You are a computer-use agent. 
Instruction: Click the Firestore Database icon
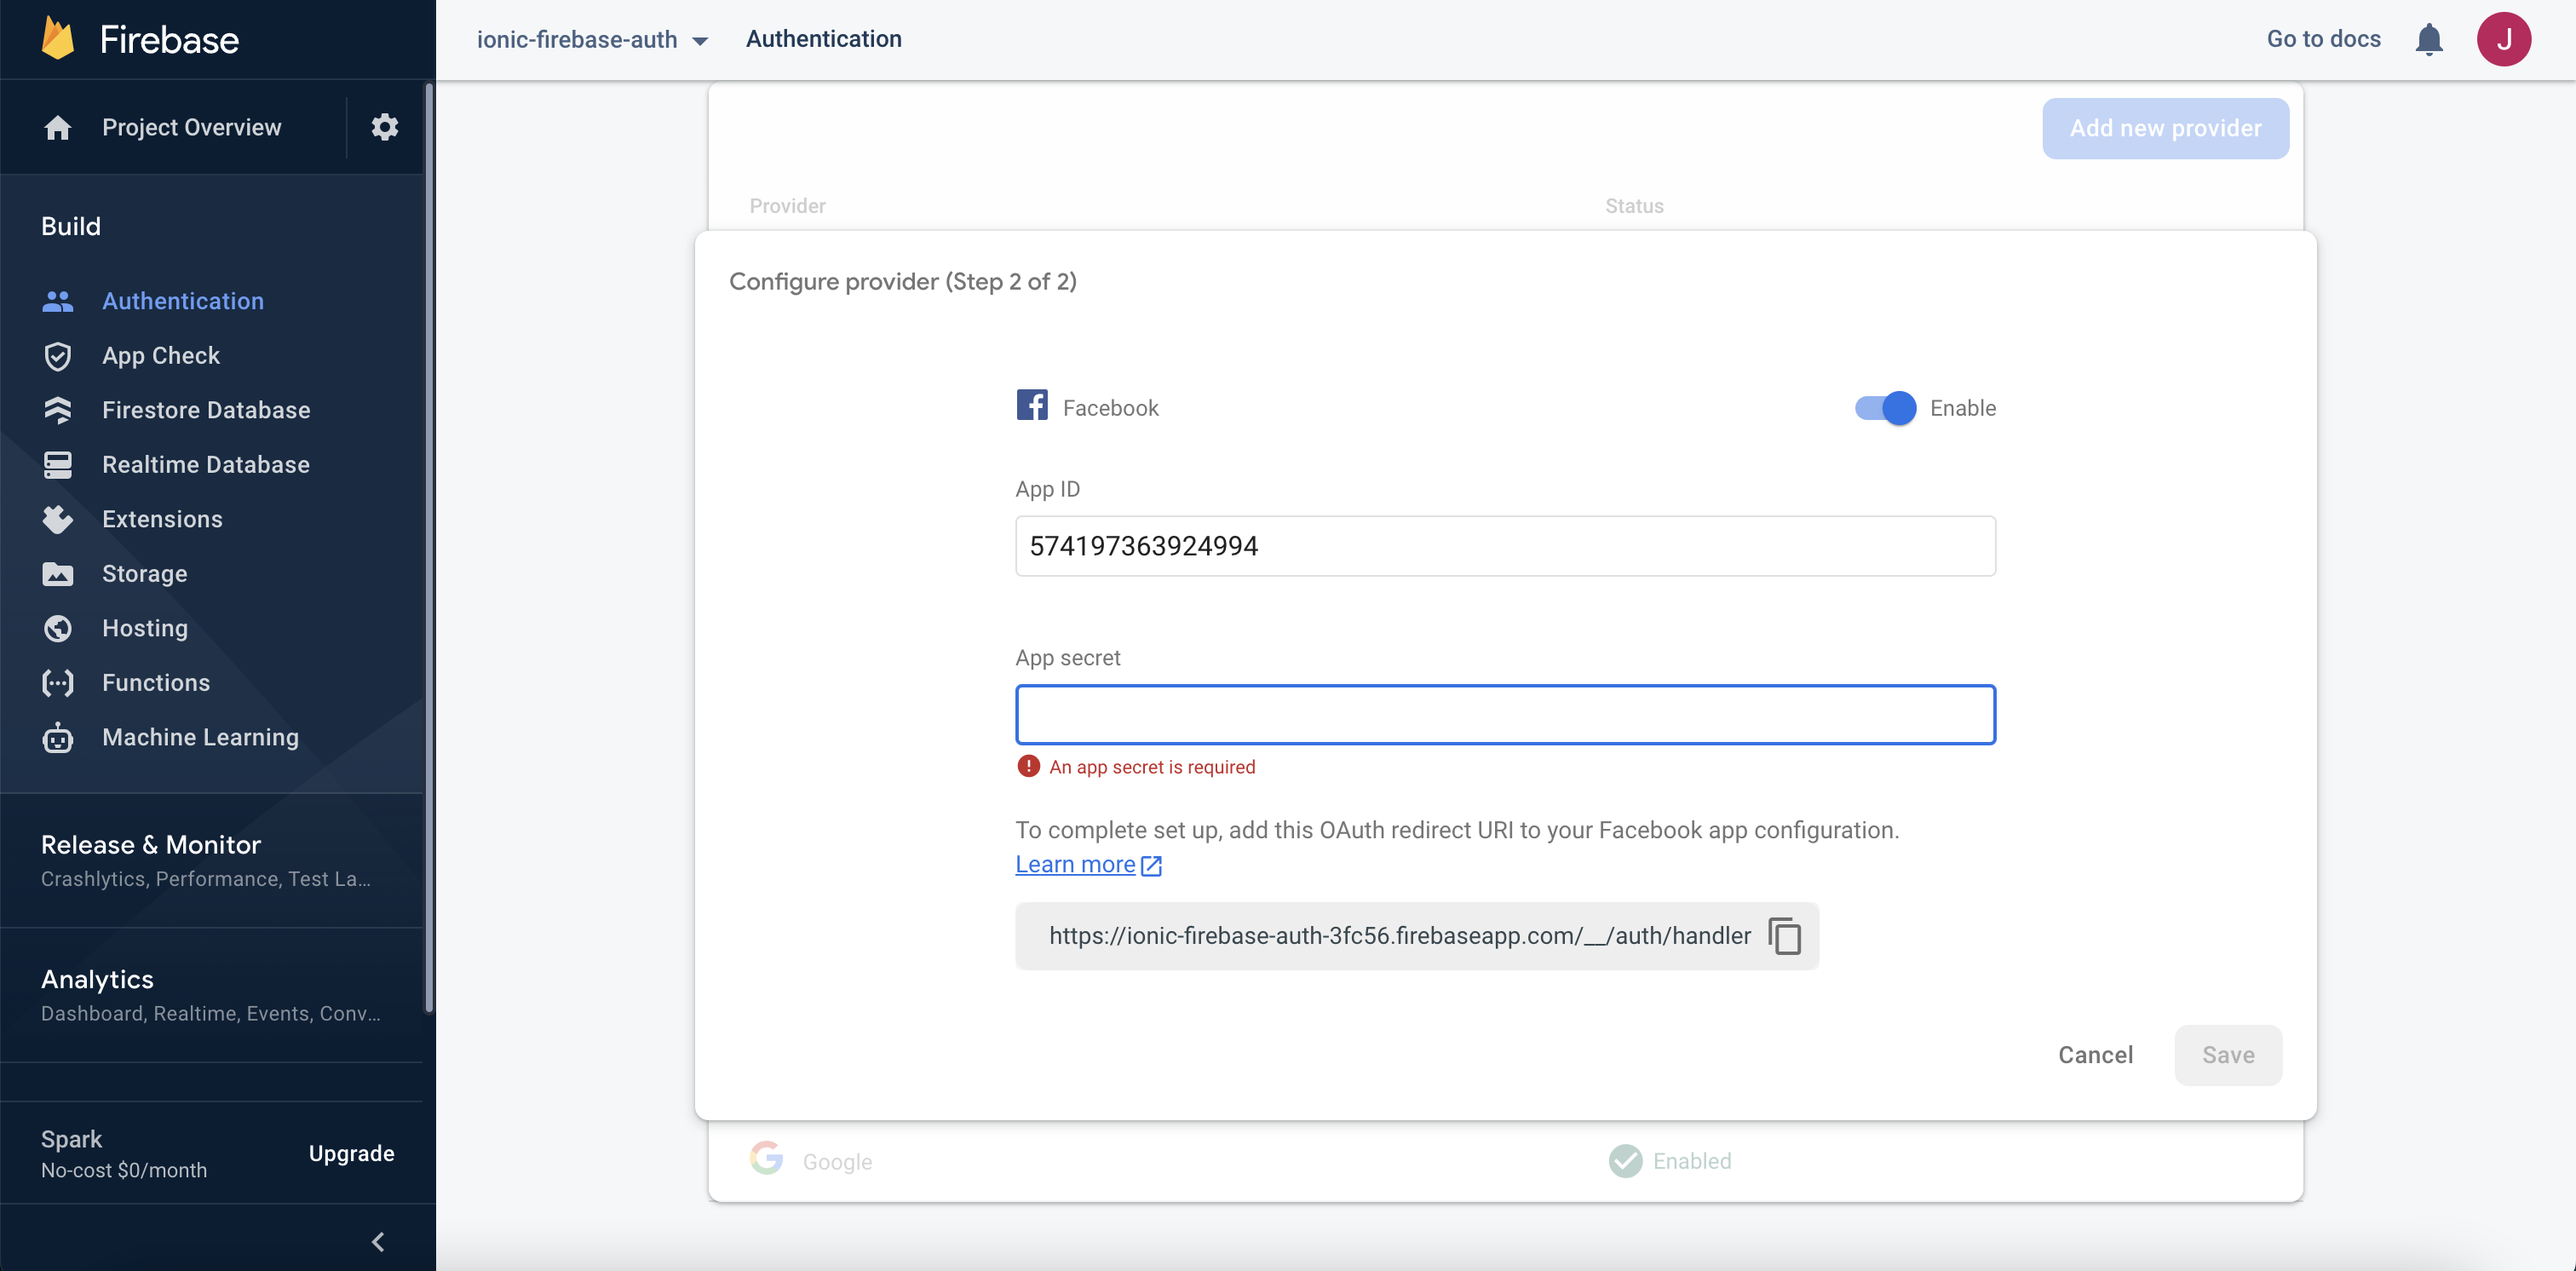[x=58, y=410]
